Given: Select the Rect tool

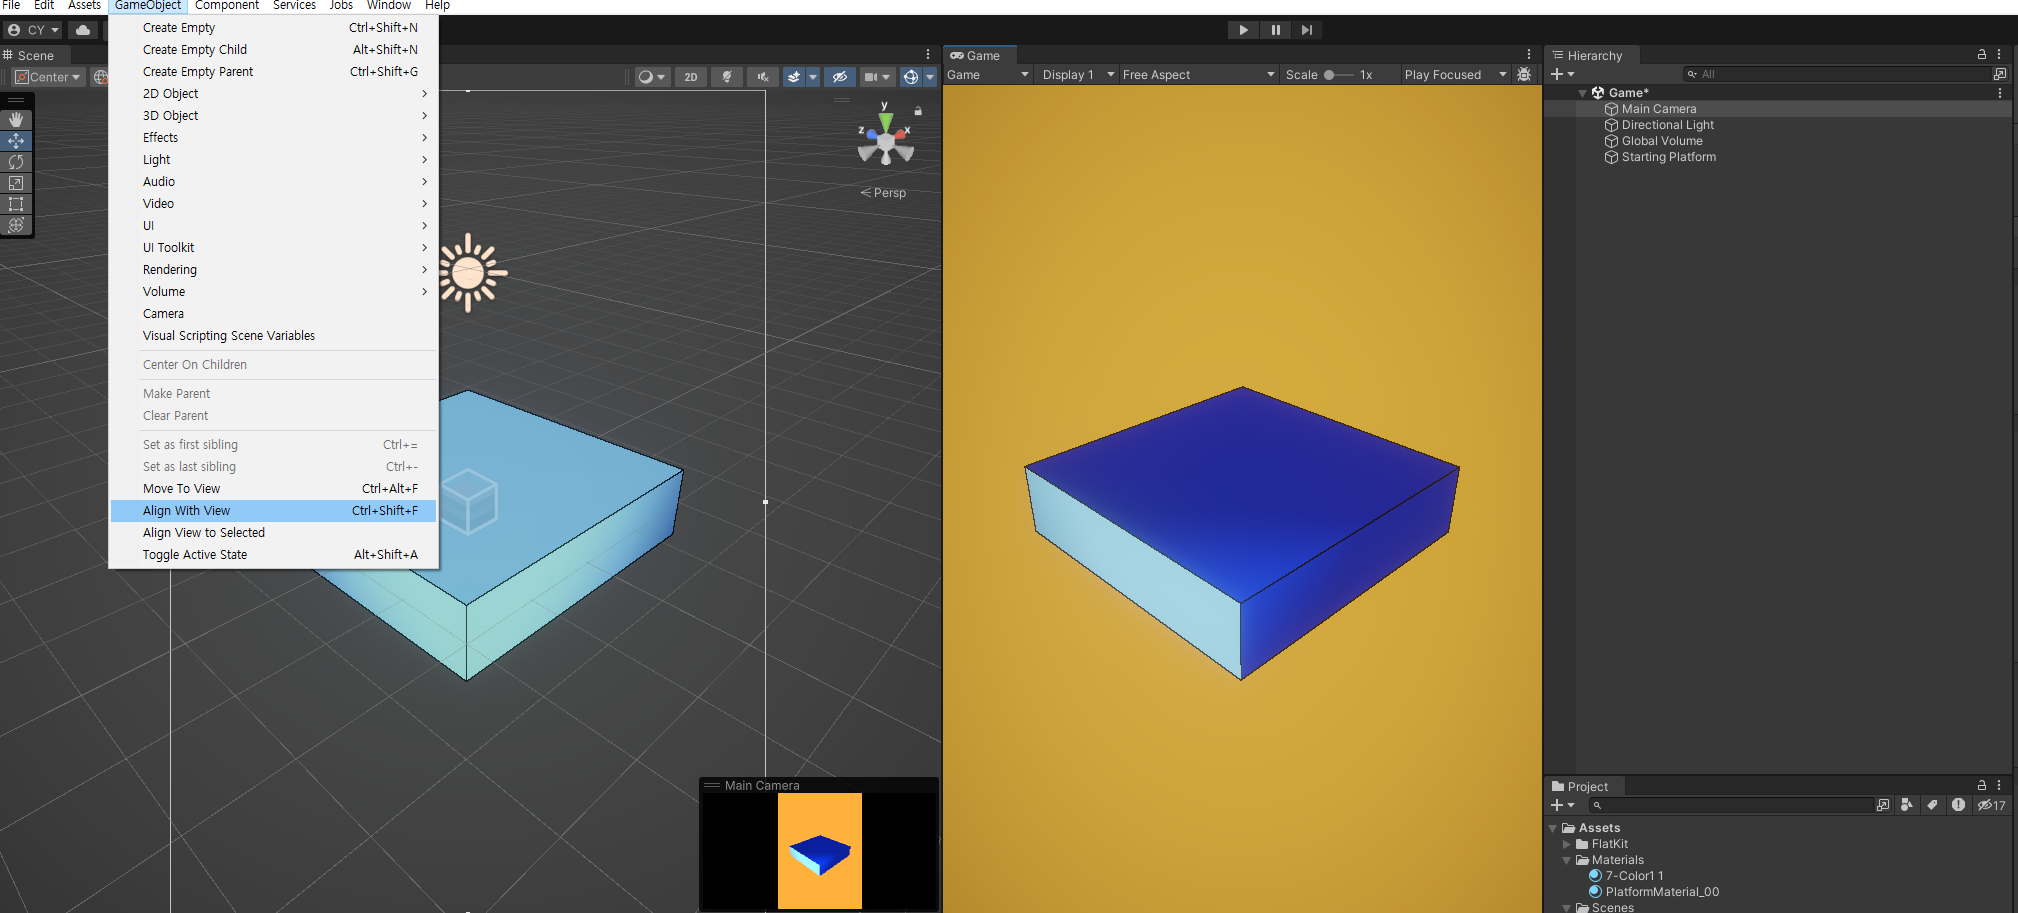Looking at the screenshot, I should [x=16, y=204].
